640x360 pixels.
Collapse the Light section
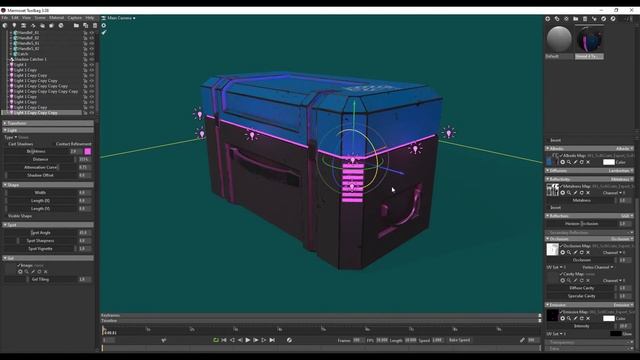pyautogui.click(x=48, y=130)
